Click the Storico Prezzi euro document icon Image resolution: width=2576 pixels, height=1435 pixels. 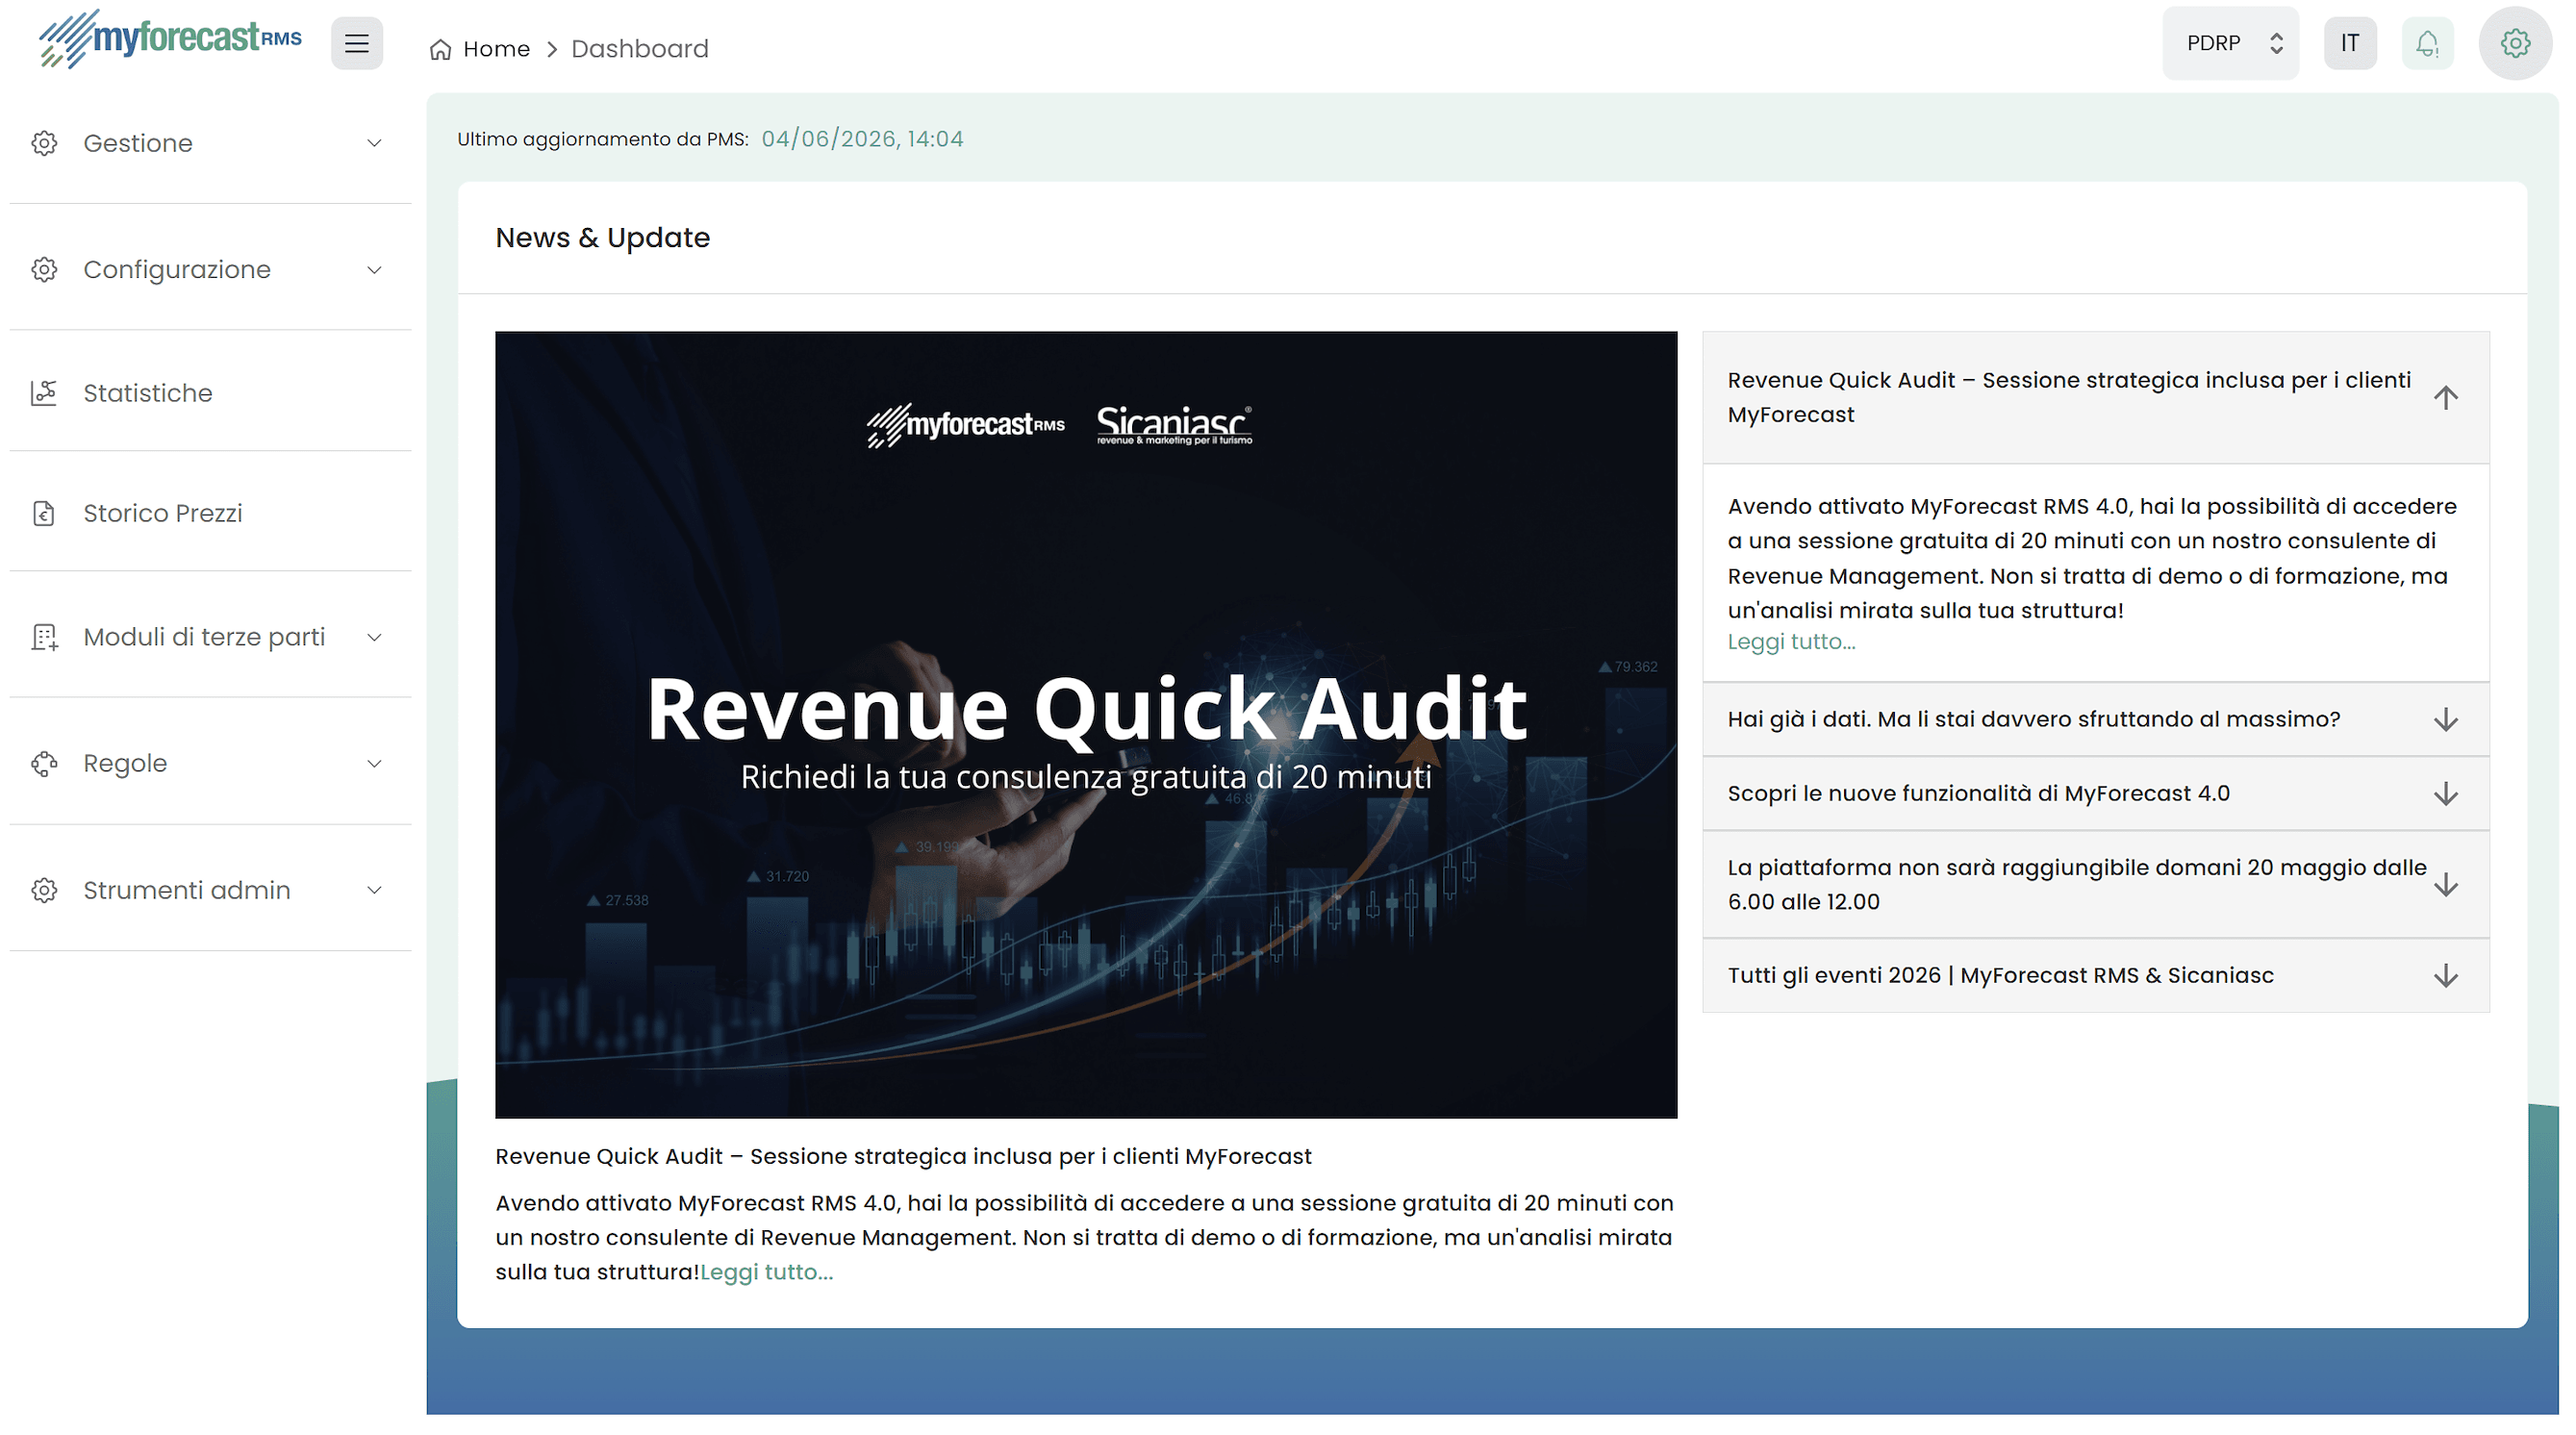(44, 513)
